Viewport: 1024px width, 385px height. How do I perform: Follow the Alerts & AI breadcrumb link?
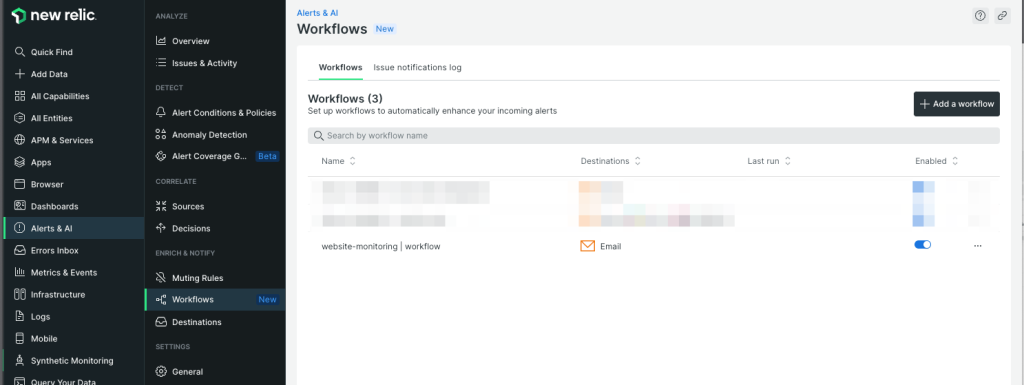click(x=317, y=12)
